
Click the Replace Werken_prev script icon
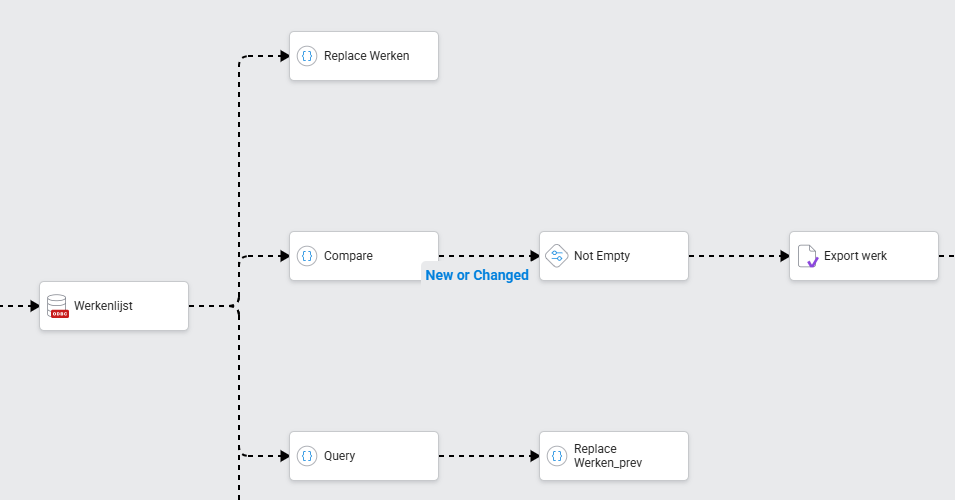point(557,456)
